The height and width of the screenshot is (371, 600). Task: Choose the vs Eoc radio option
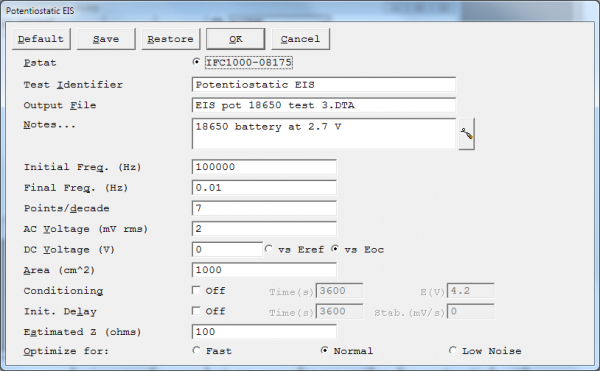(335, 249)
